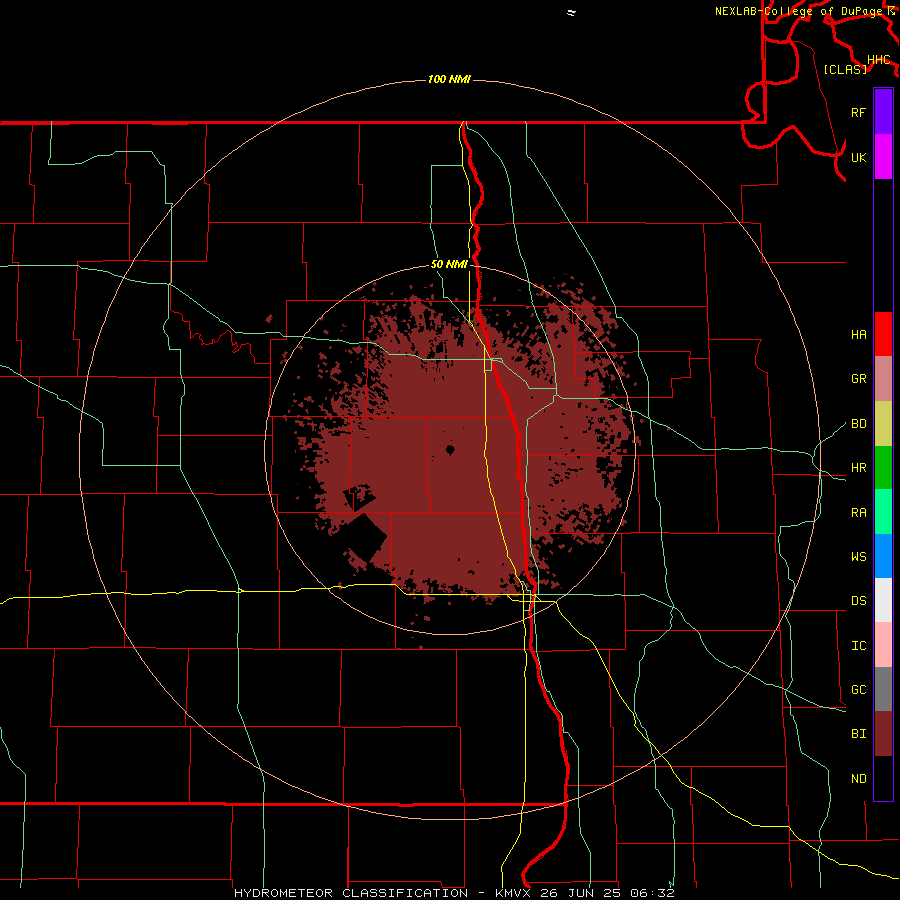Click the GR legend color swatch

[x=883, y=378]
